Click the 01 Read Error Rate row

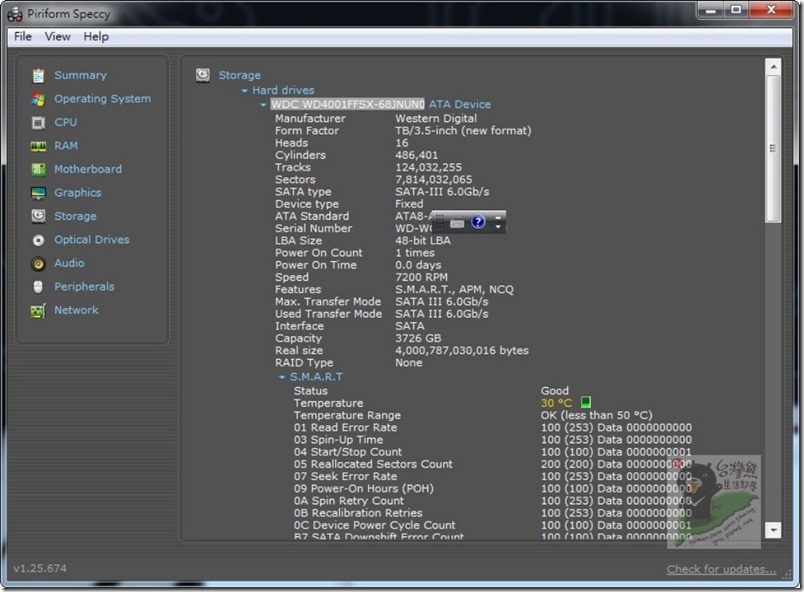coord(492,427)
